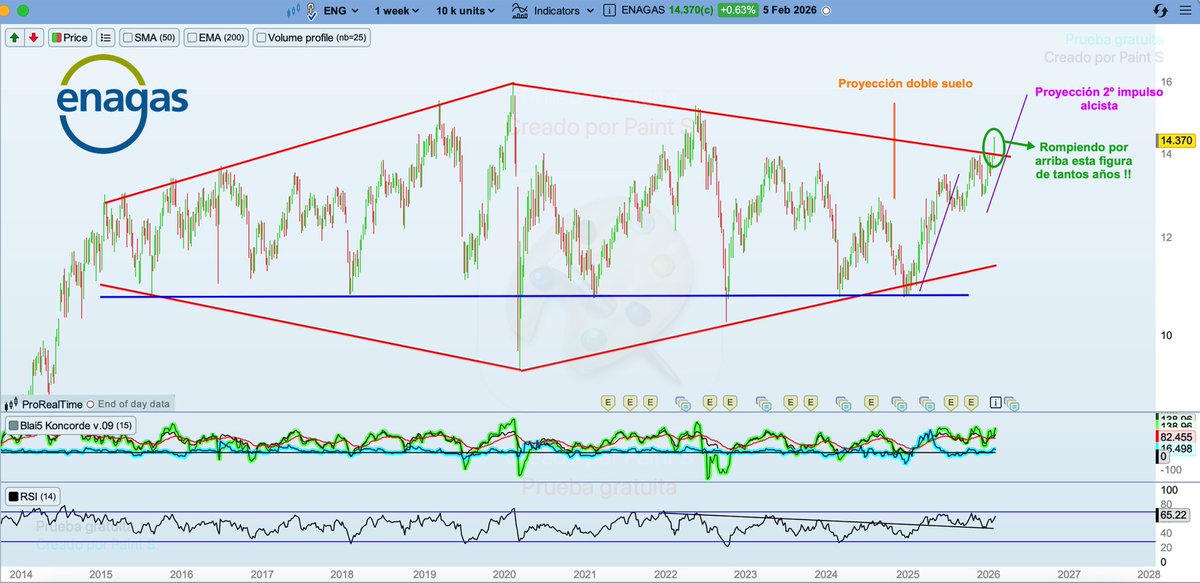Open the Blai5 Koncorde v.09 indicator label
Viewport: 1200px width, 583px height.
(70, 426)
